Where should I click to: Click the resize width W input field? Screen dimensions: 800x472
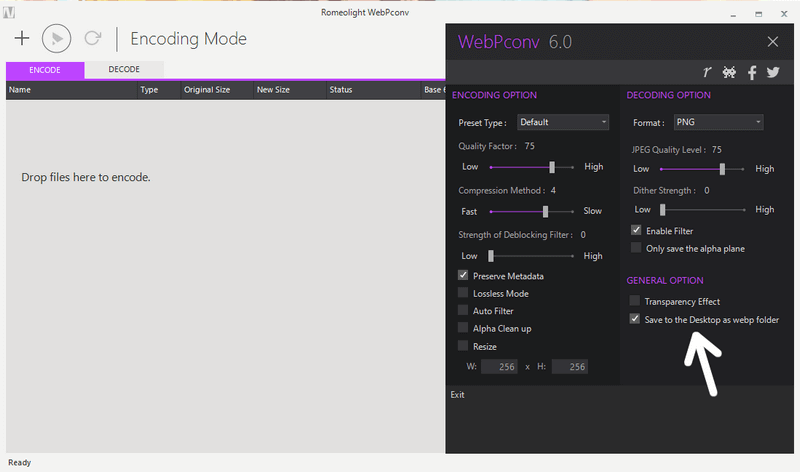click(499, 366)
